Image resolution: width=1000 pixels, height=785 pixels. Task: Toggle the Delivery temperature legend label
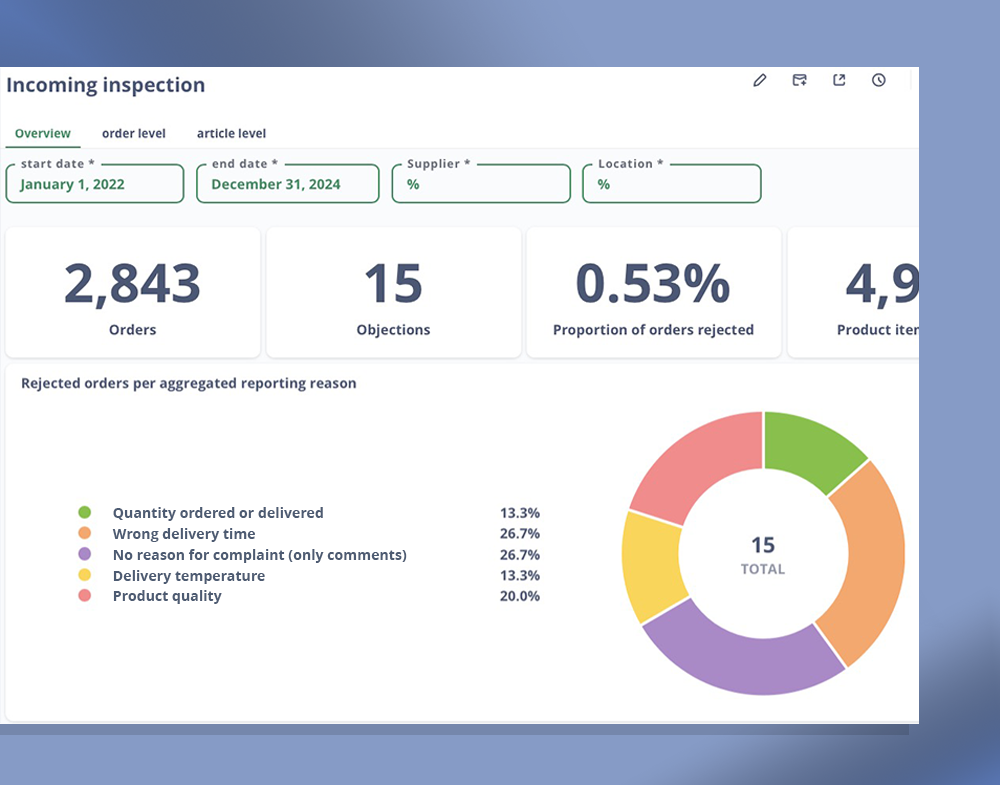188,576
